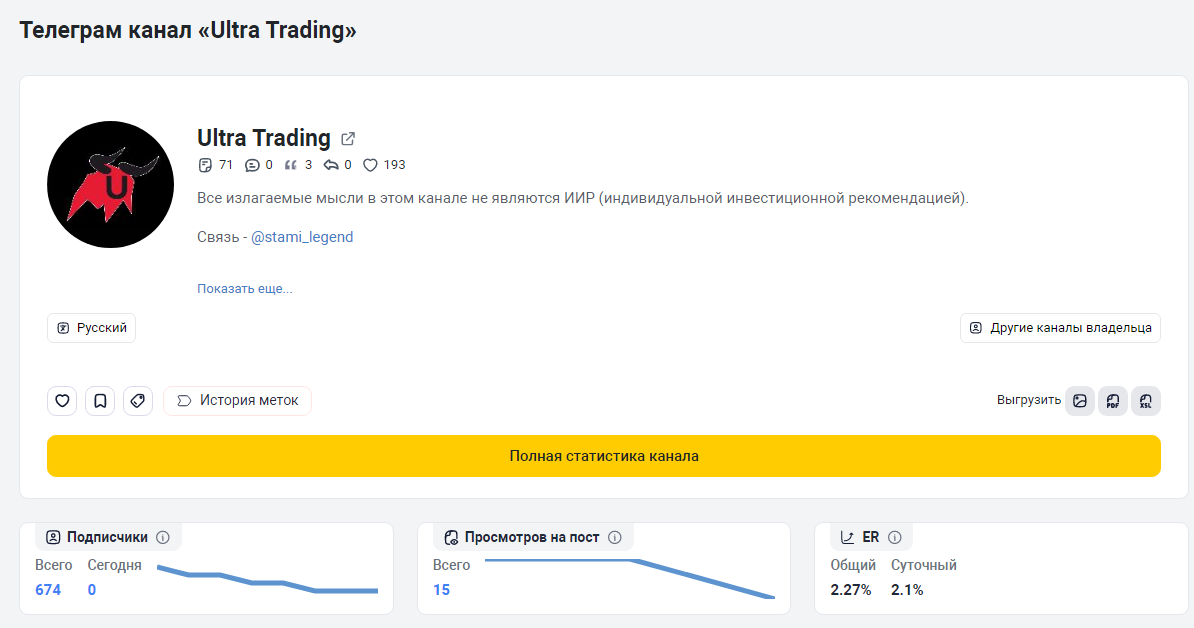Click heading Телеграм канал «Ultra Trading»
Viewport: 1194px width, 628px height.
click(188, 30)
